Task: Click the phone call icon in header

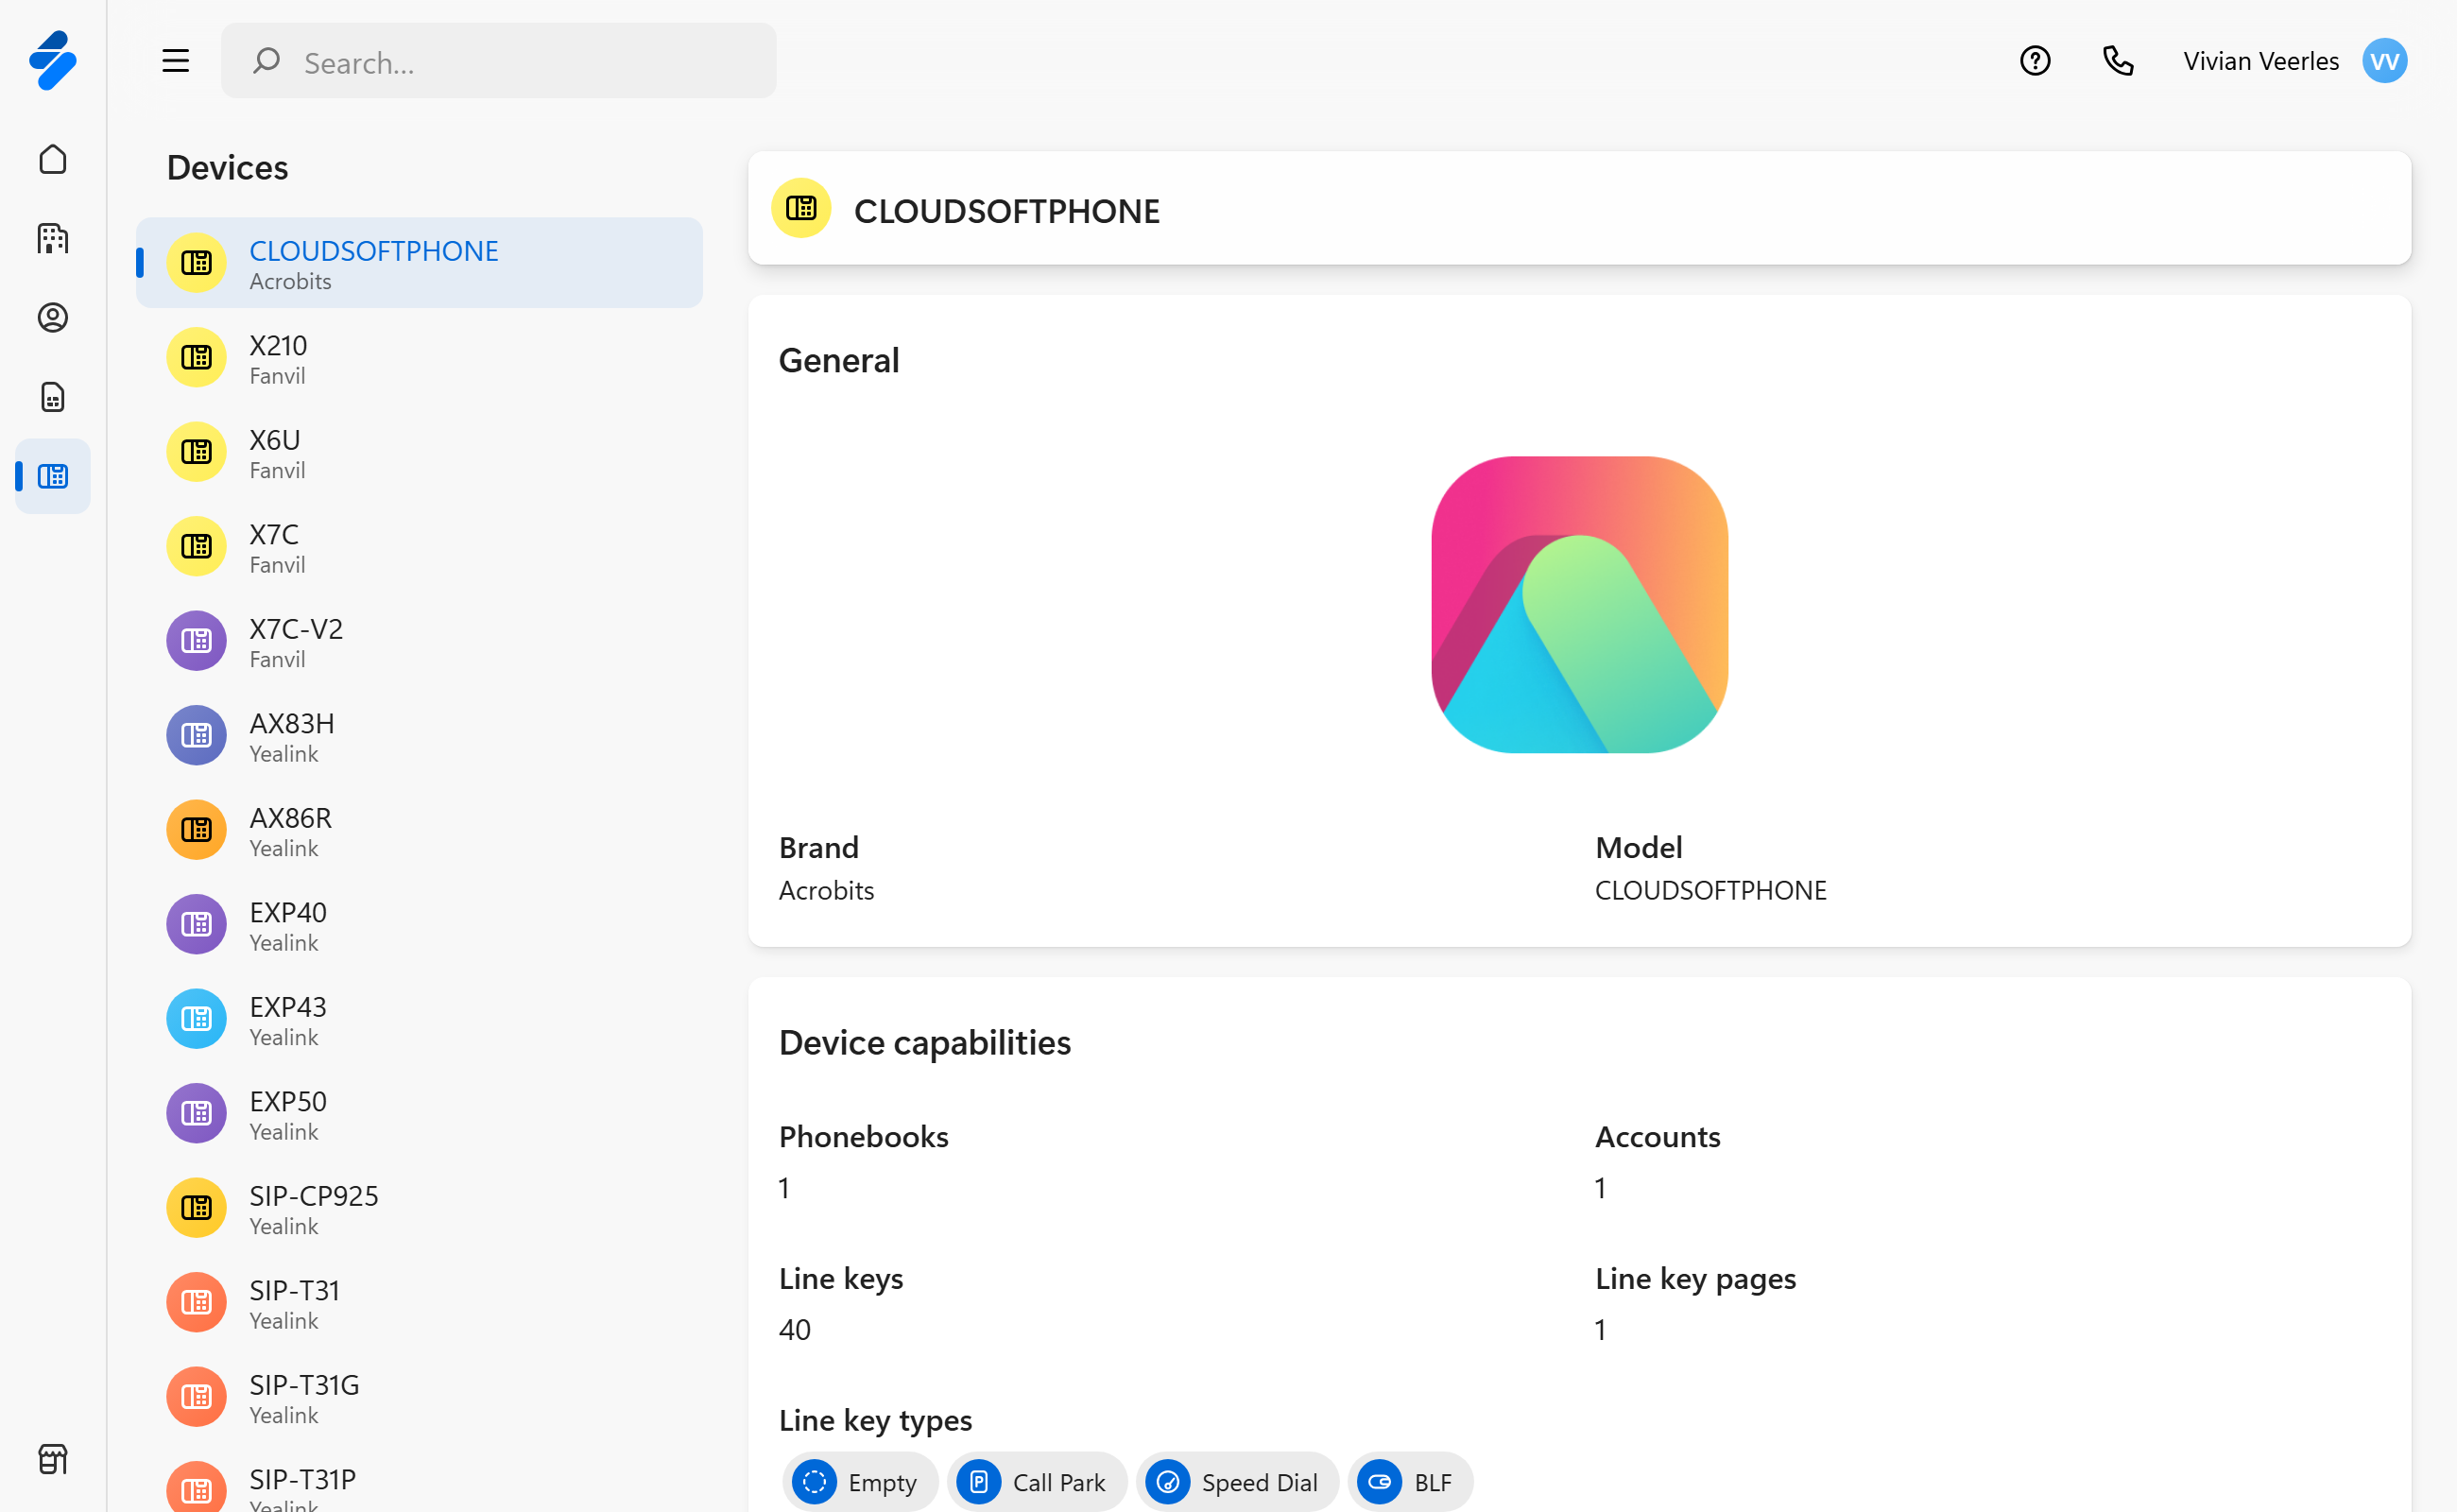Action: click(2118, 61)
